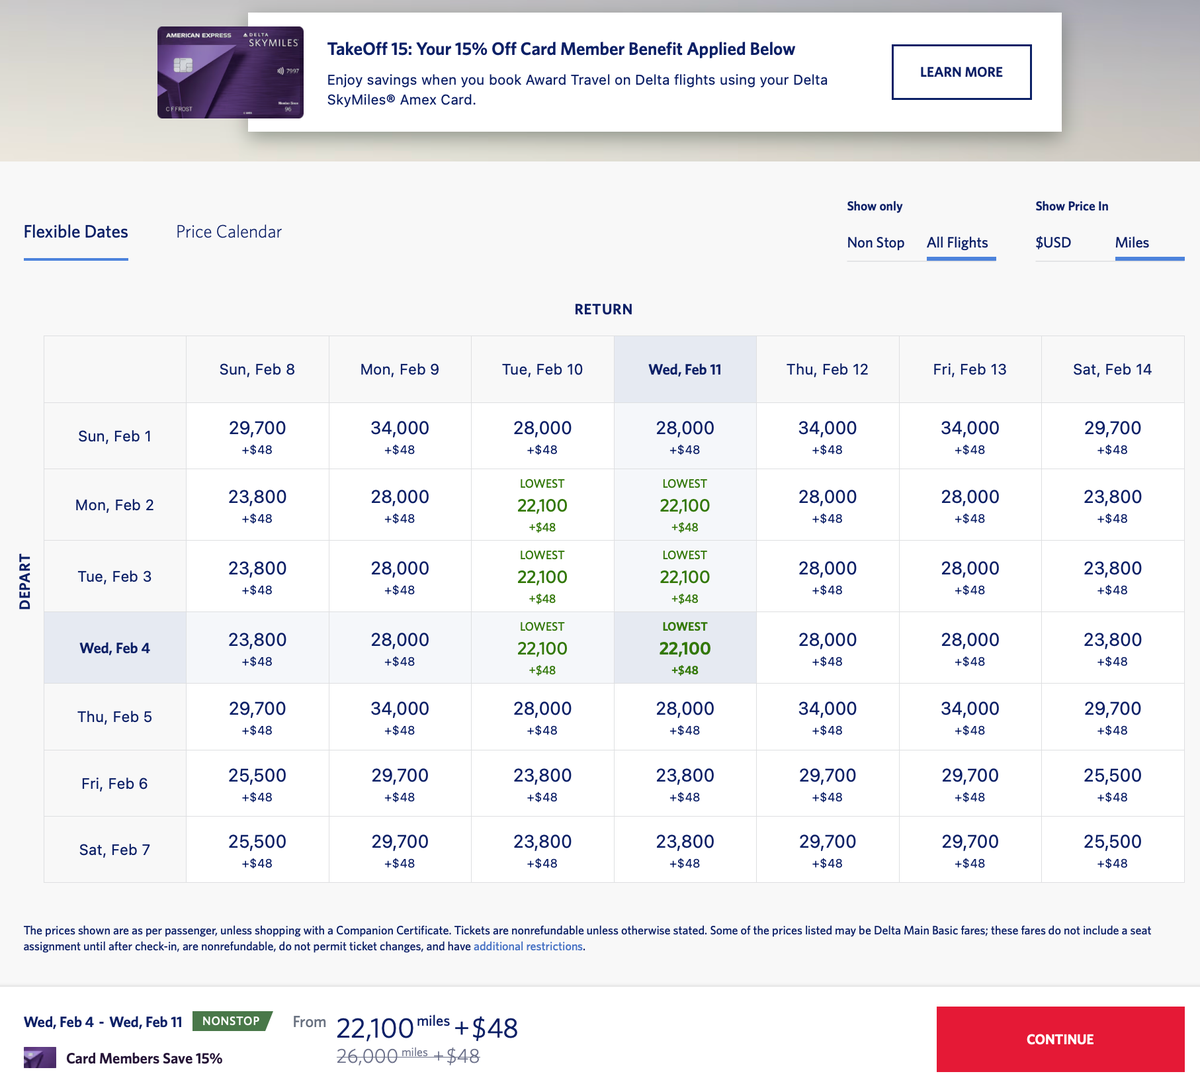This screenshot has width=1200, height=1082.
Task: Show only Non Stop flights
Action: pos(875,243)
